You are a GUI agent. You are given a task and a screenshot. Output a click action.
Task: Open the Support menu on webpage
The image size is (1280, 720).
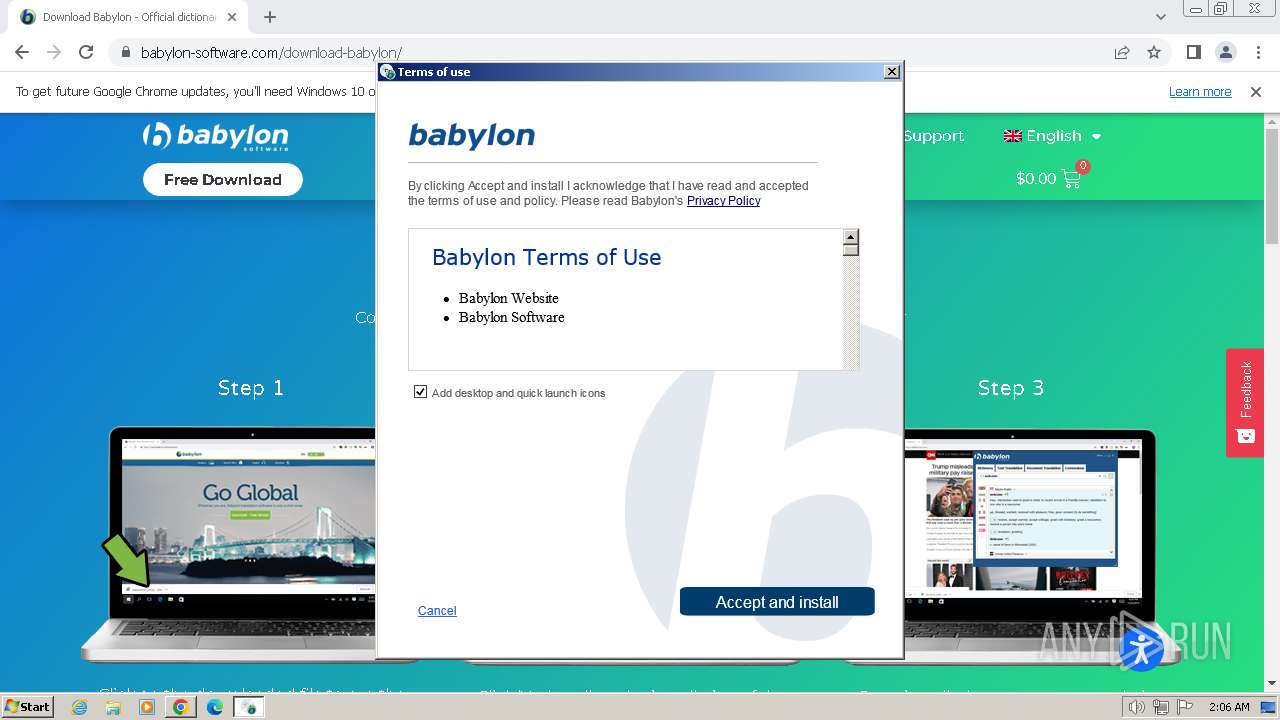[x=933, y=136]
